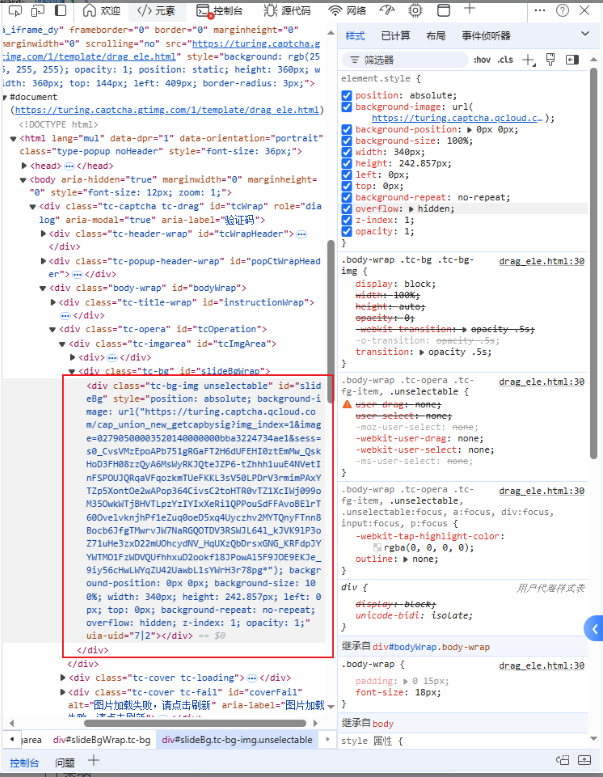Switch to the 布局 layout pane
The height and width of the screenshot is (777, 603).
(436, 36)
